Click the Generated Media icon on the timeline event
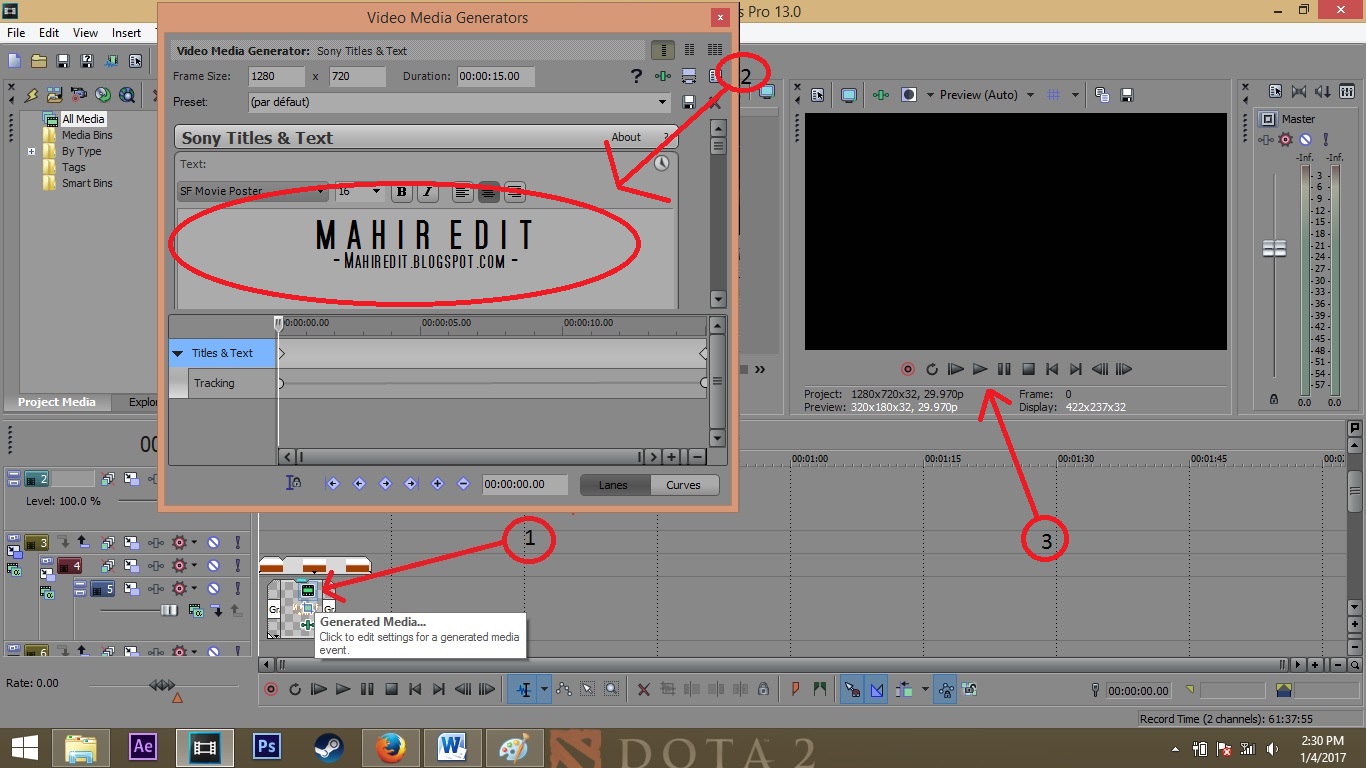The image size is (1366, 768). coord(308,591)
